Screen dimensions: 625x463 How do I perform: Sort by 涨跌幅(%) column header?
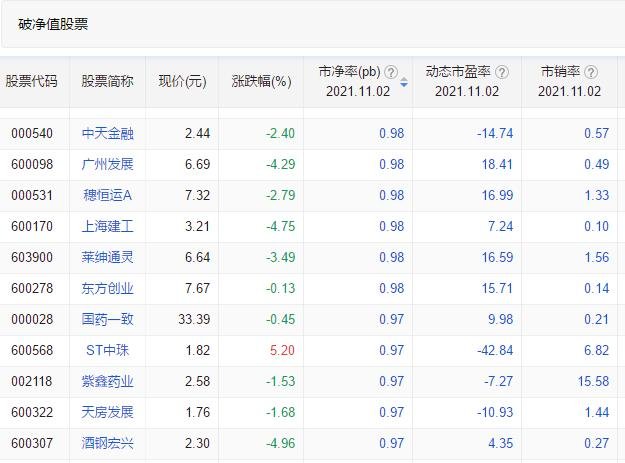pyautogui.click(x=261, y=82)
